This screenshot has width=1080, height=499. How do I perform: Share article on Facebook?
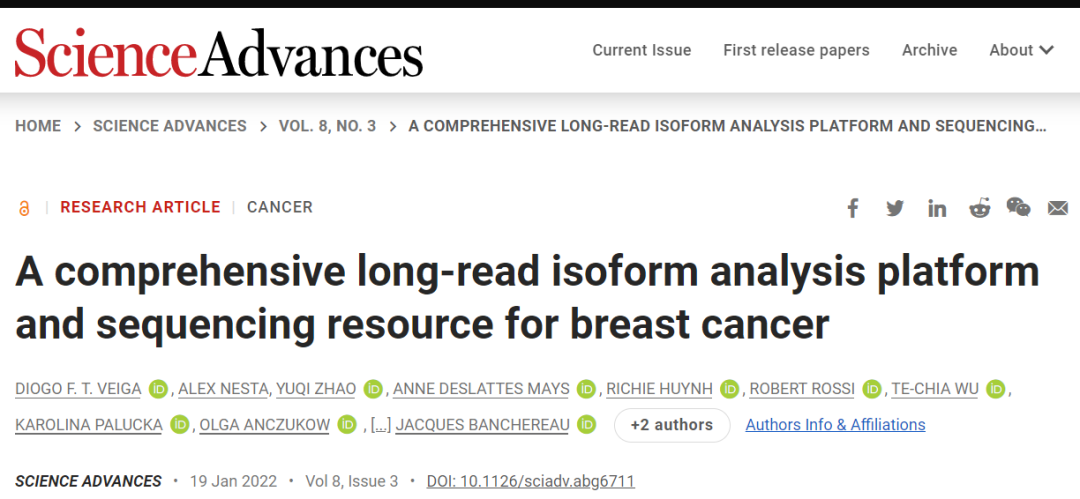(853, 208)
